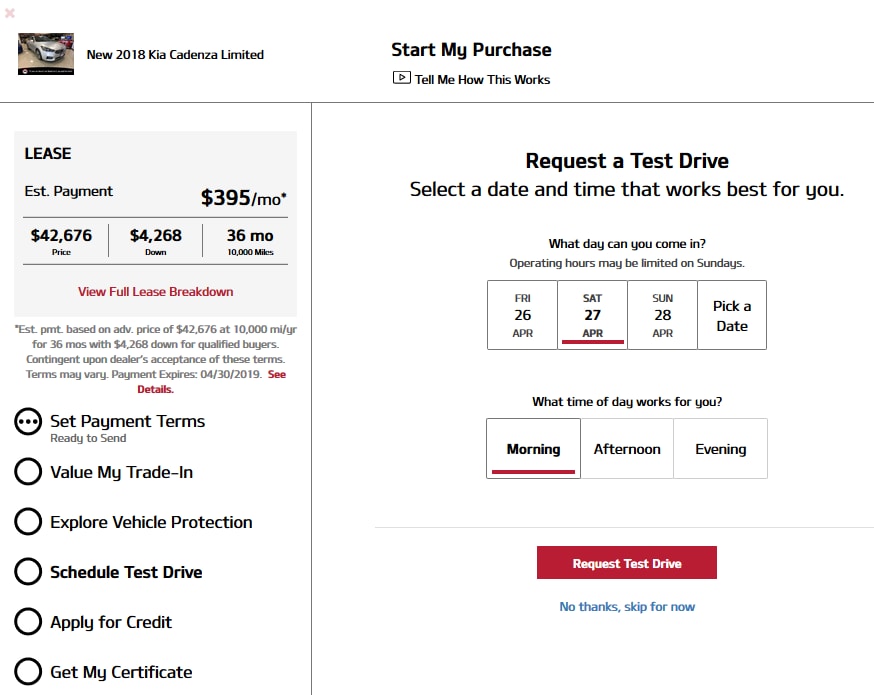Select the Get My Certificate circle
Viewport: 874px width, 695px height.
pyautogui.click(x=28, y=672)
